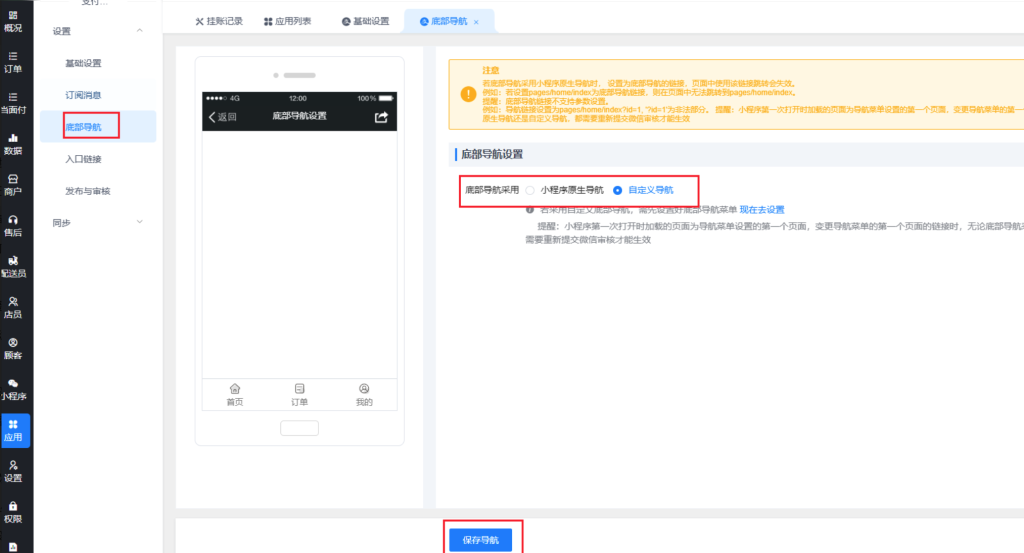Image resolution: width=1024 pixels, height=553 pixels.
Task: Close the 底部导航 tab
Action: 476,21
